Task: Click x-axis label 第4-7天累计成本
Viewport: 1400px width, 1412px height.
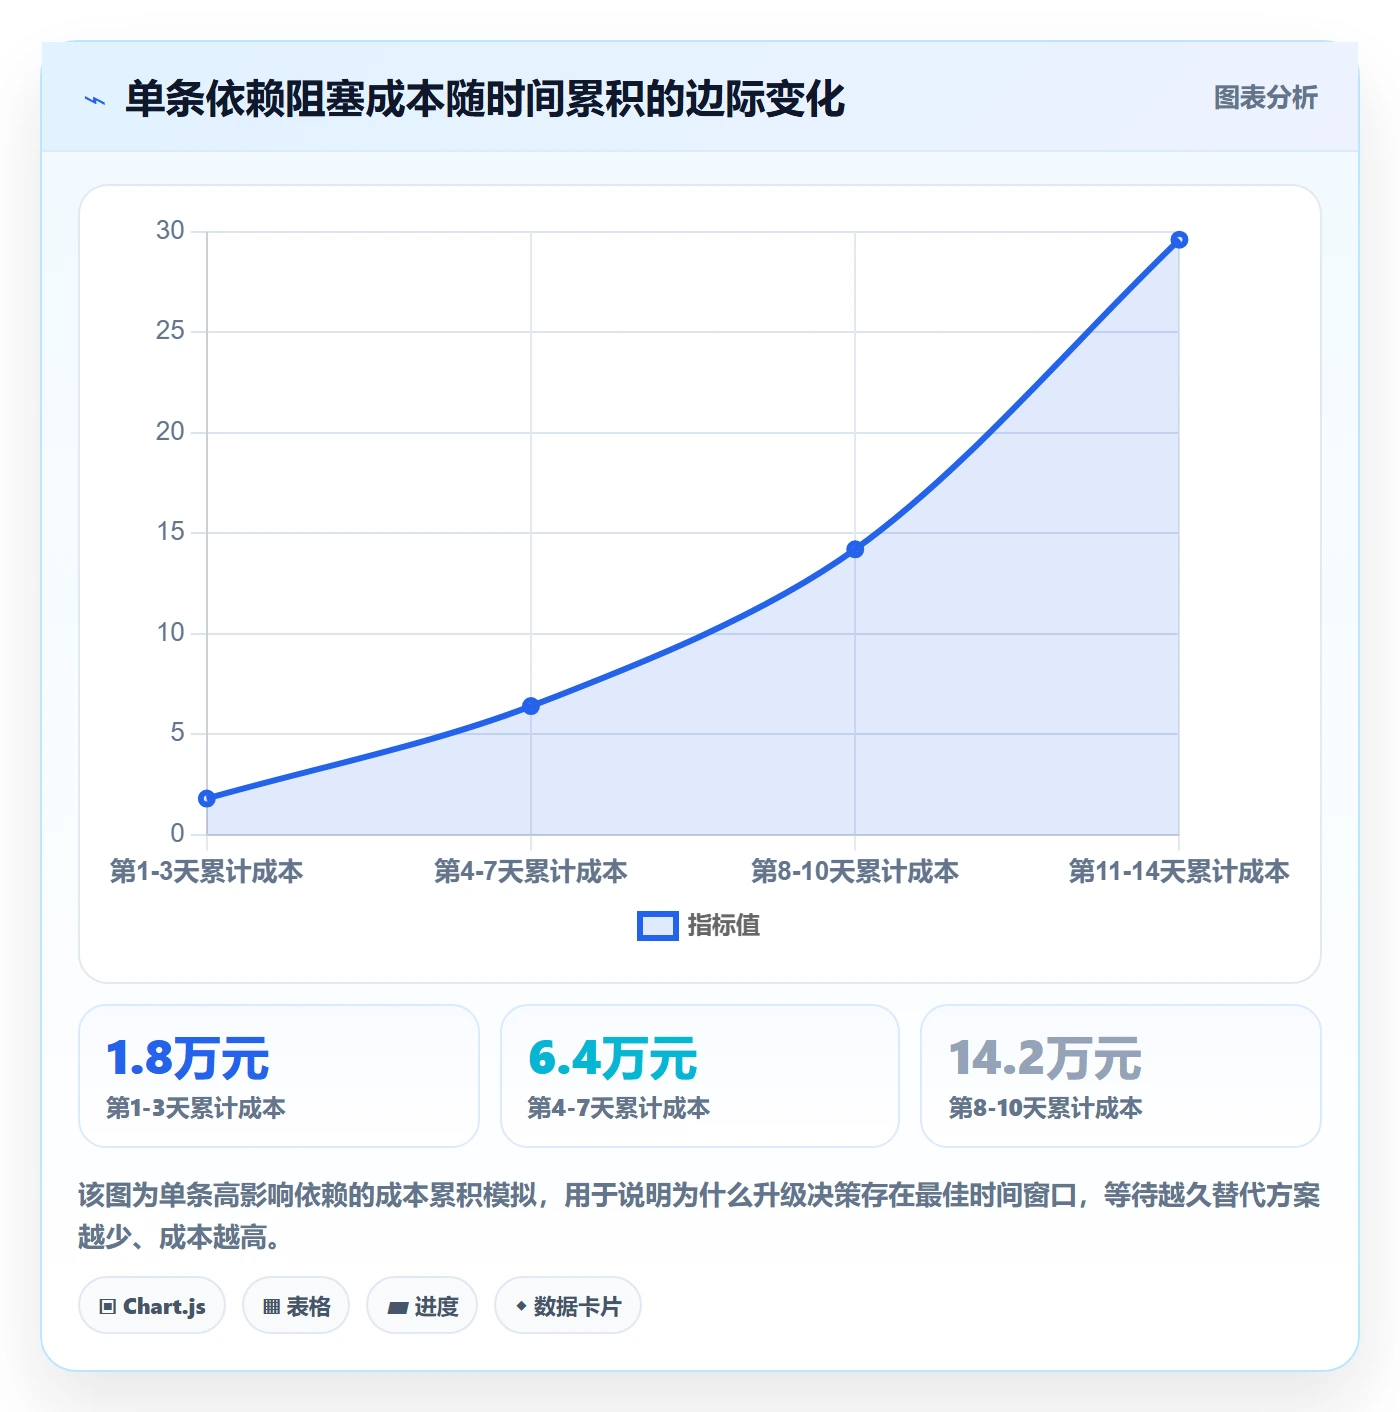Action: point(531,871)
